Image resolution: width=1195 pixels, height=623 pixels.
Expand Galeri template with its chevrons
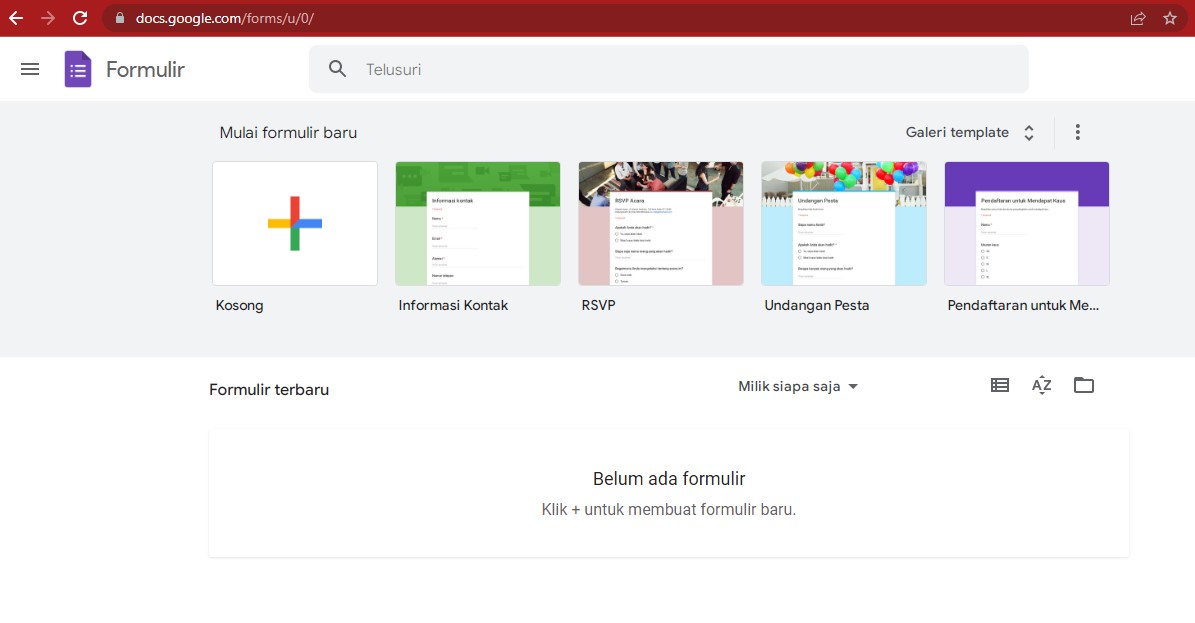coord(1028,131)
